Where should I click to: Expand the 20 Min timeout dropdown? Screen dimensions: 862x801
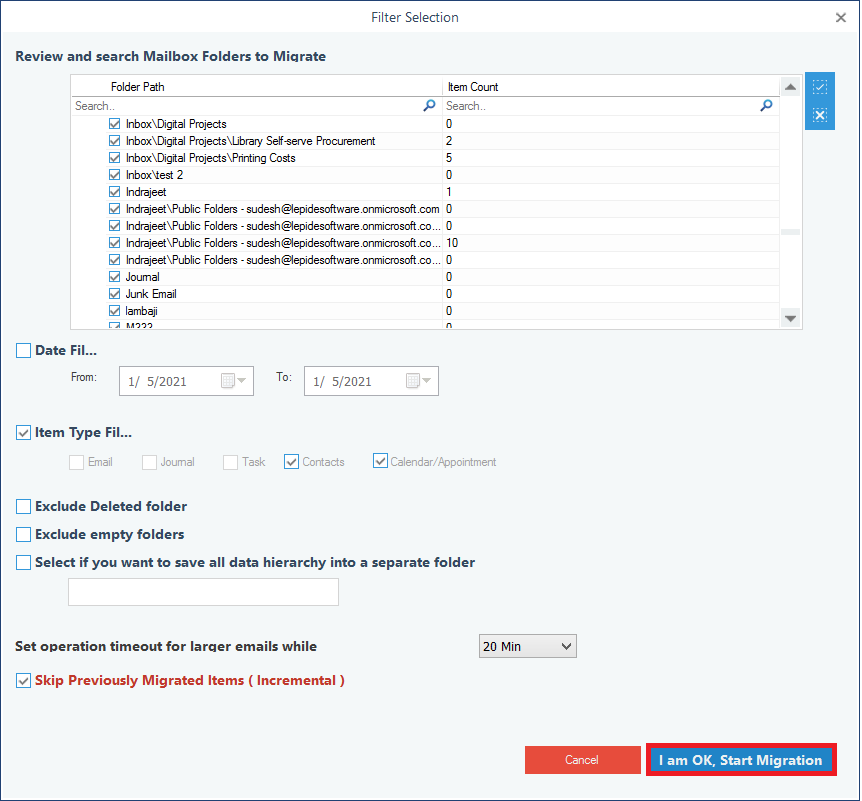pos(566,647)
